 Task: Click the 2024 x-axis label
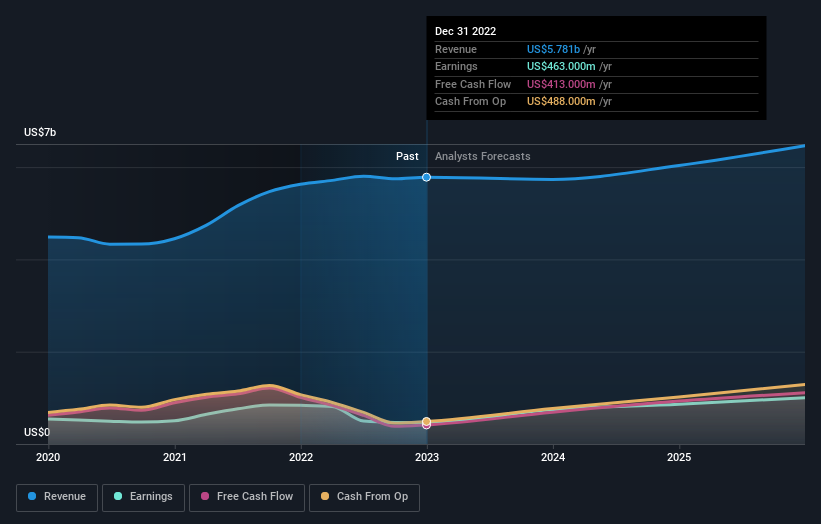tap(553, 458)
